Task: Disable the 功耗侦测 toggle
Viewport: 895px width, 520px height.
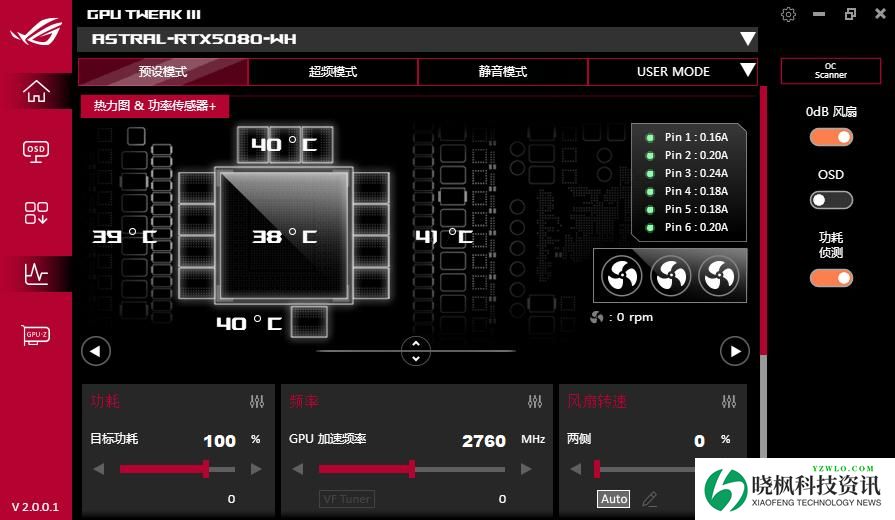Action: 831,278
